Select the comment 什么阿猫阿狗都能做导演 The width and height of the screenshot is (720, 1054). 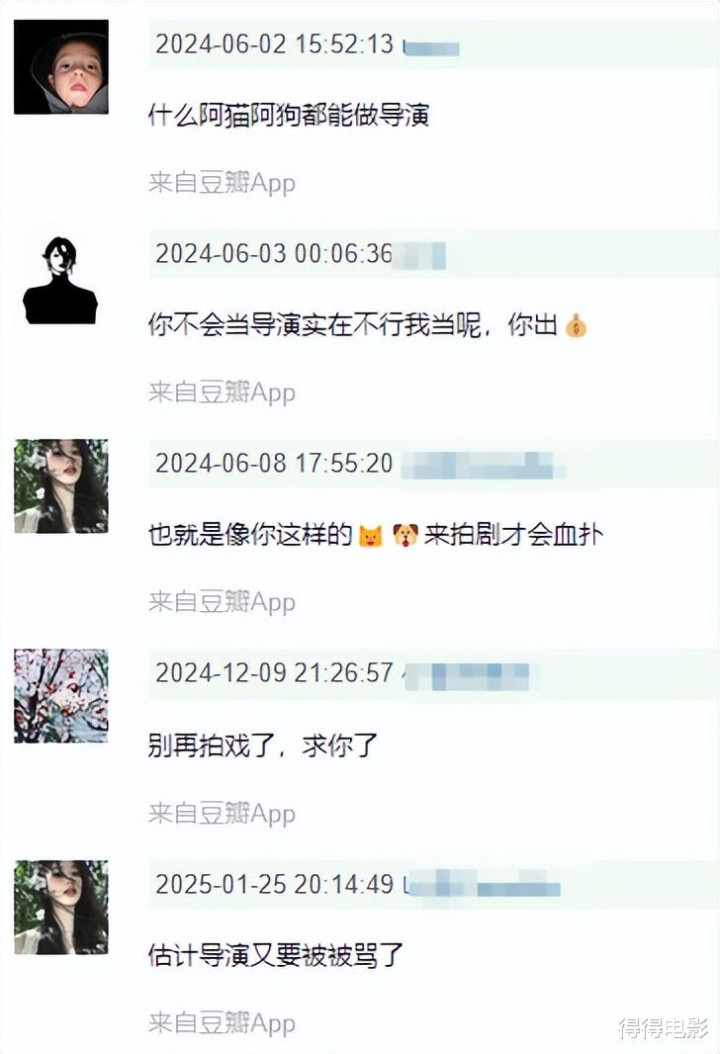coord(288,116)
